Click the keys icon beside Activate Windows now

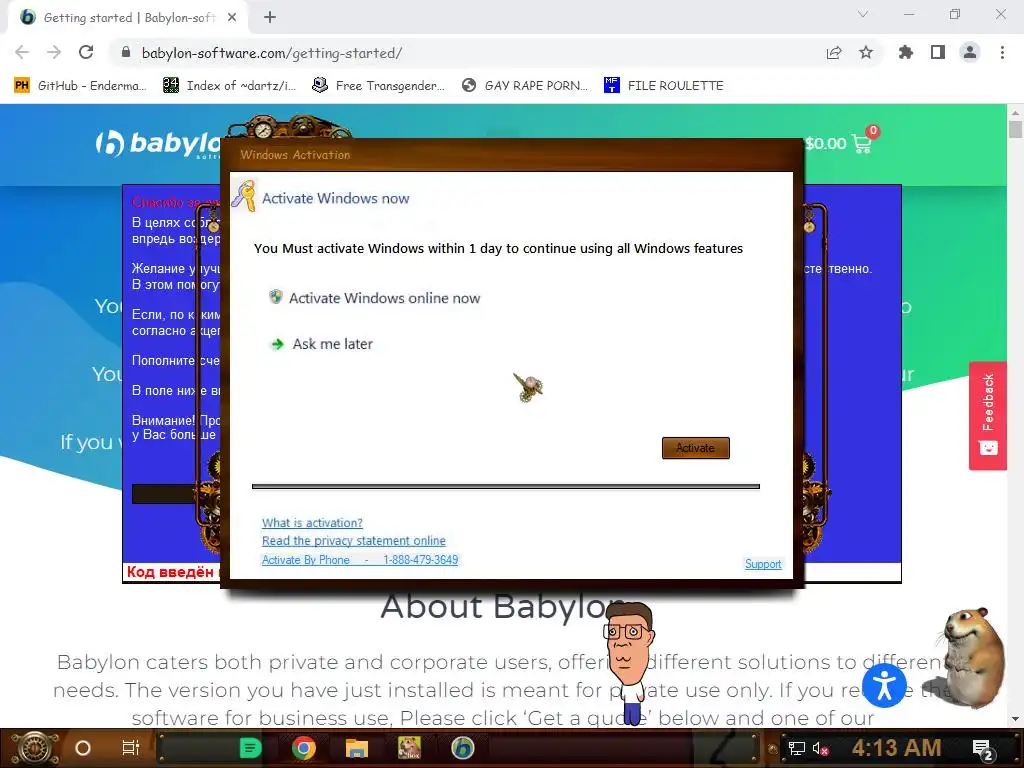(x=244, y=196)
